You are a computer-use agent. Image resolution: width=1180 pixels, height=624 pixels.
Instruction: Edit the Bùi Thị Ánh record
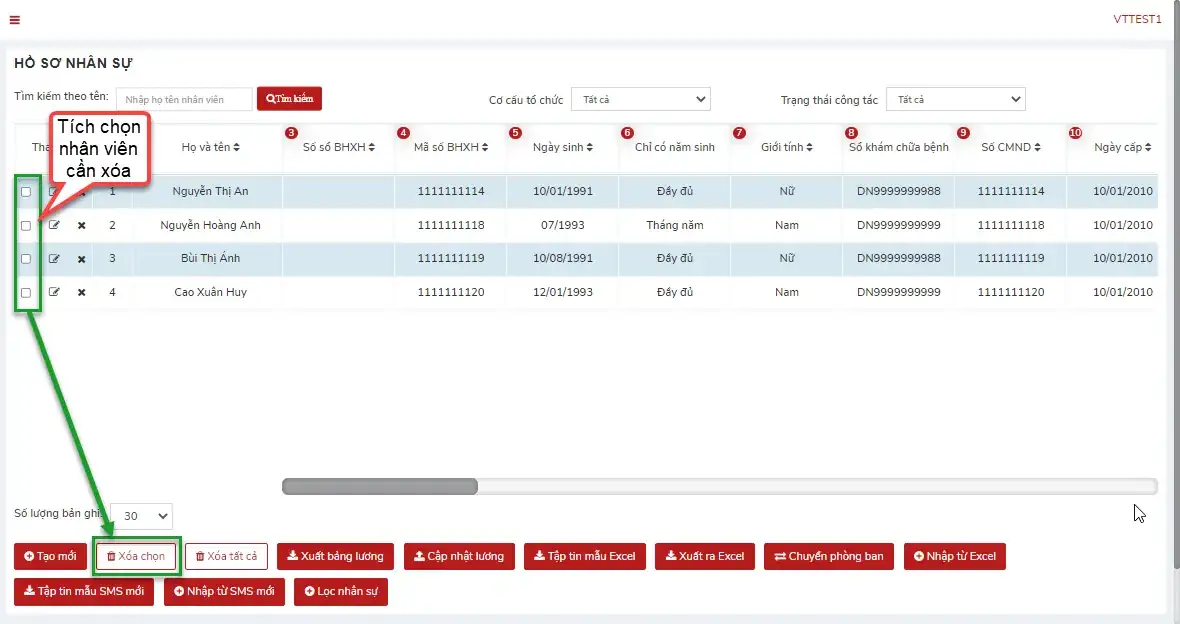(54, 259)
